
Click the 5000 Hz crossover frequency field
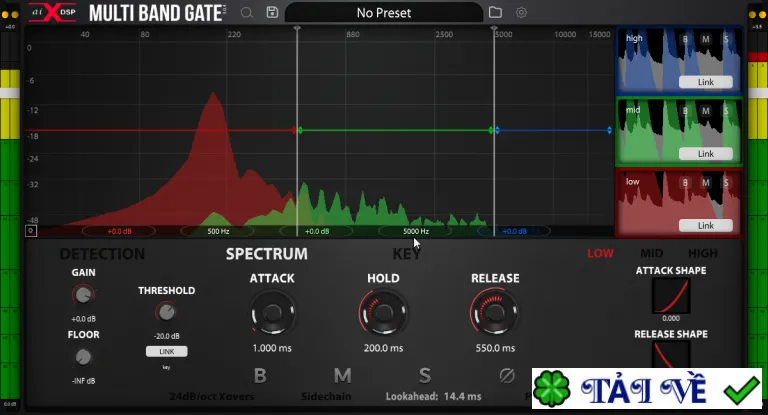point(416,231)
